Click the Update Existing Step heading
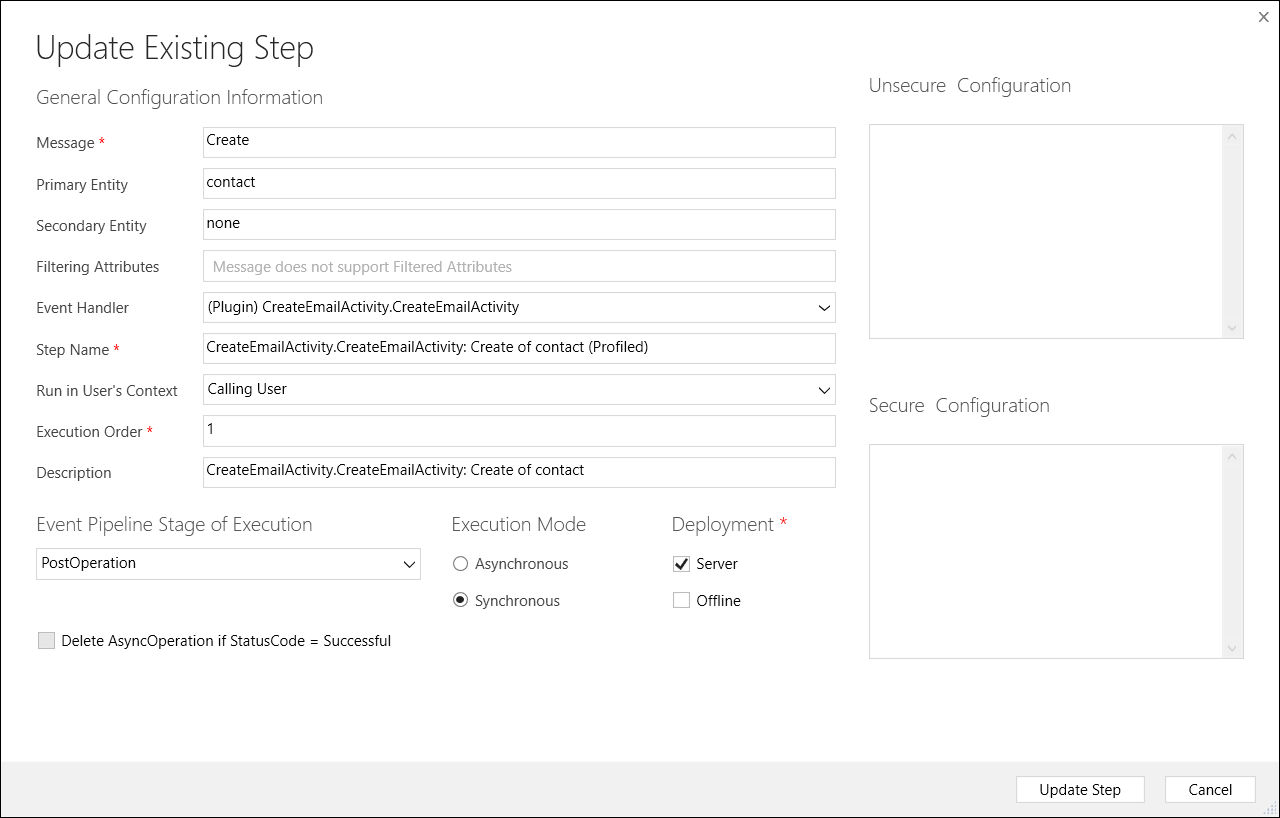1280x818 pixels. click(x=175, y=48)
